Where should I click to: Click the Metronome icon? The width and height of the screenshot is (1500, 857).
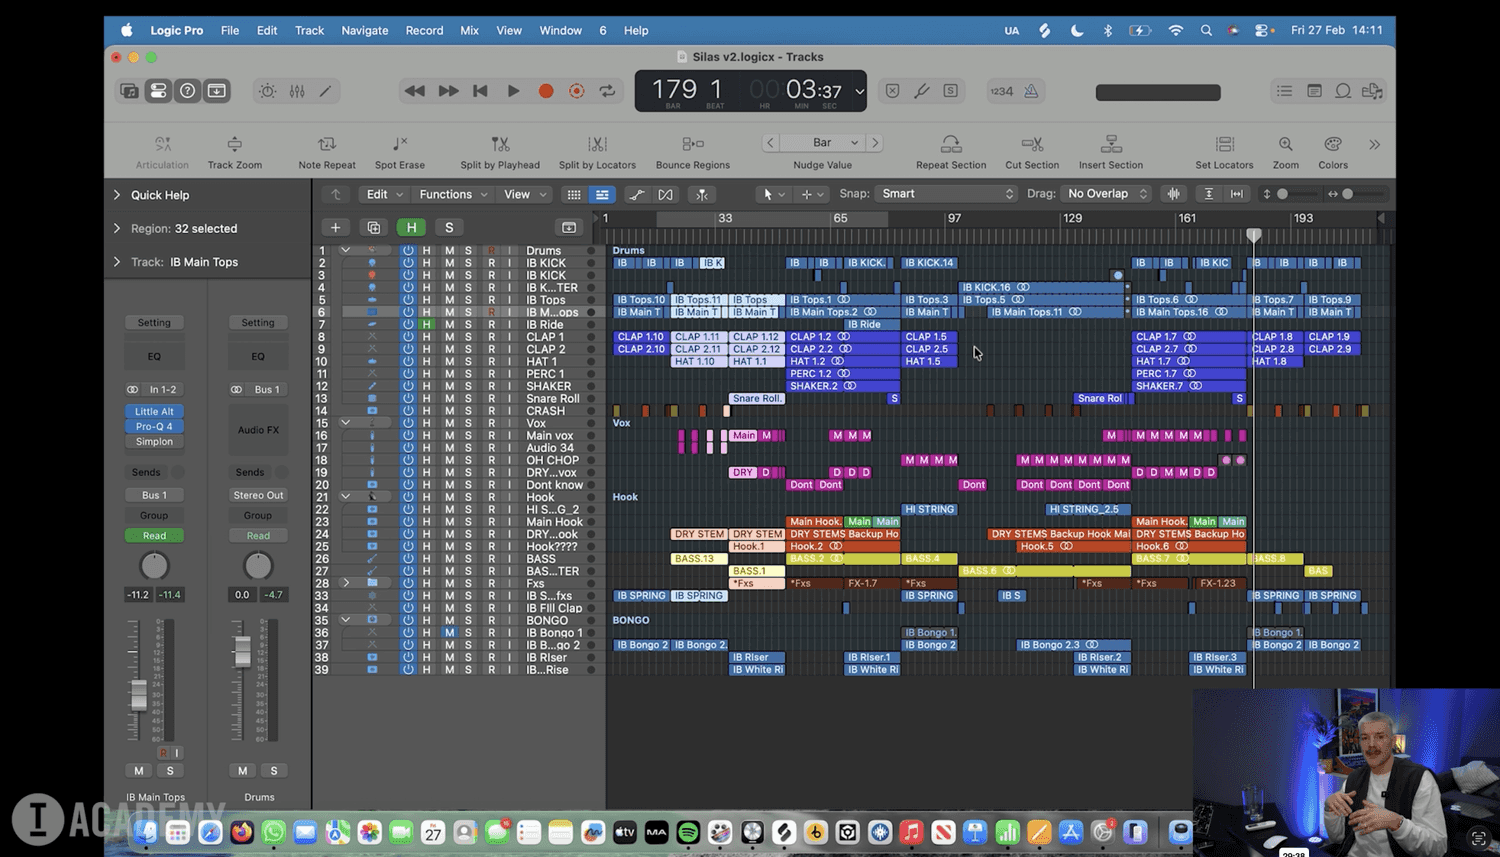coord(1031,91)
